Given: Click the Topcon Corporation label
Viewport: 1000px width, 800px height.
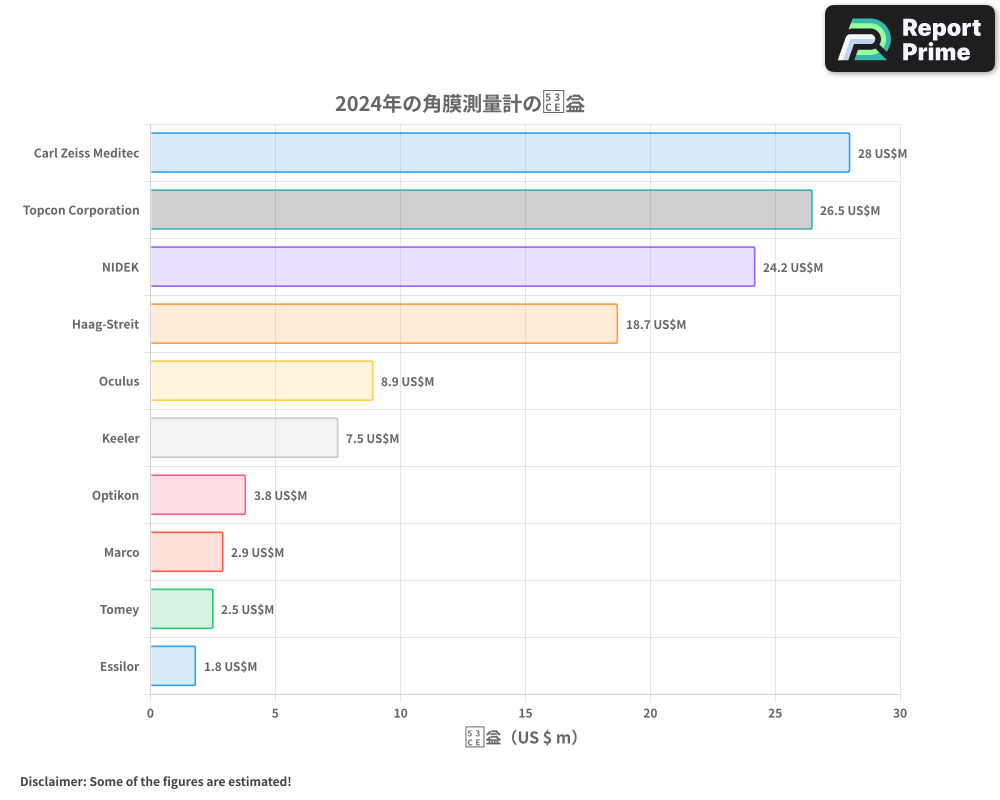Looking at the screenshot, I should click(x=82, y=210).
